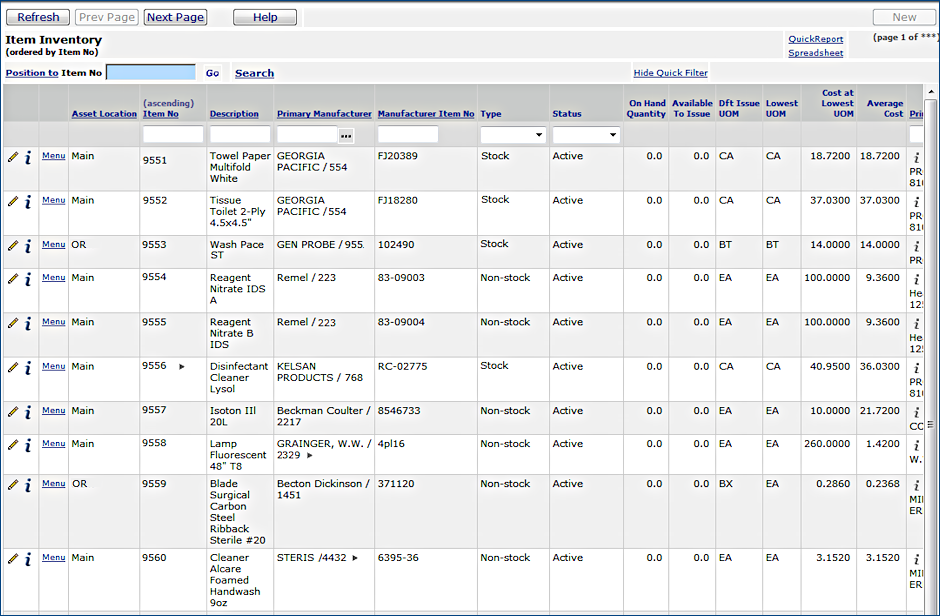Open info icon for item 9556 row
The image size is (940, 616).
(x=28, y=367)
